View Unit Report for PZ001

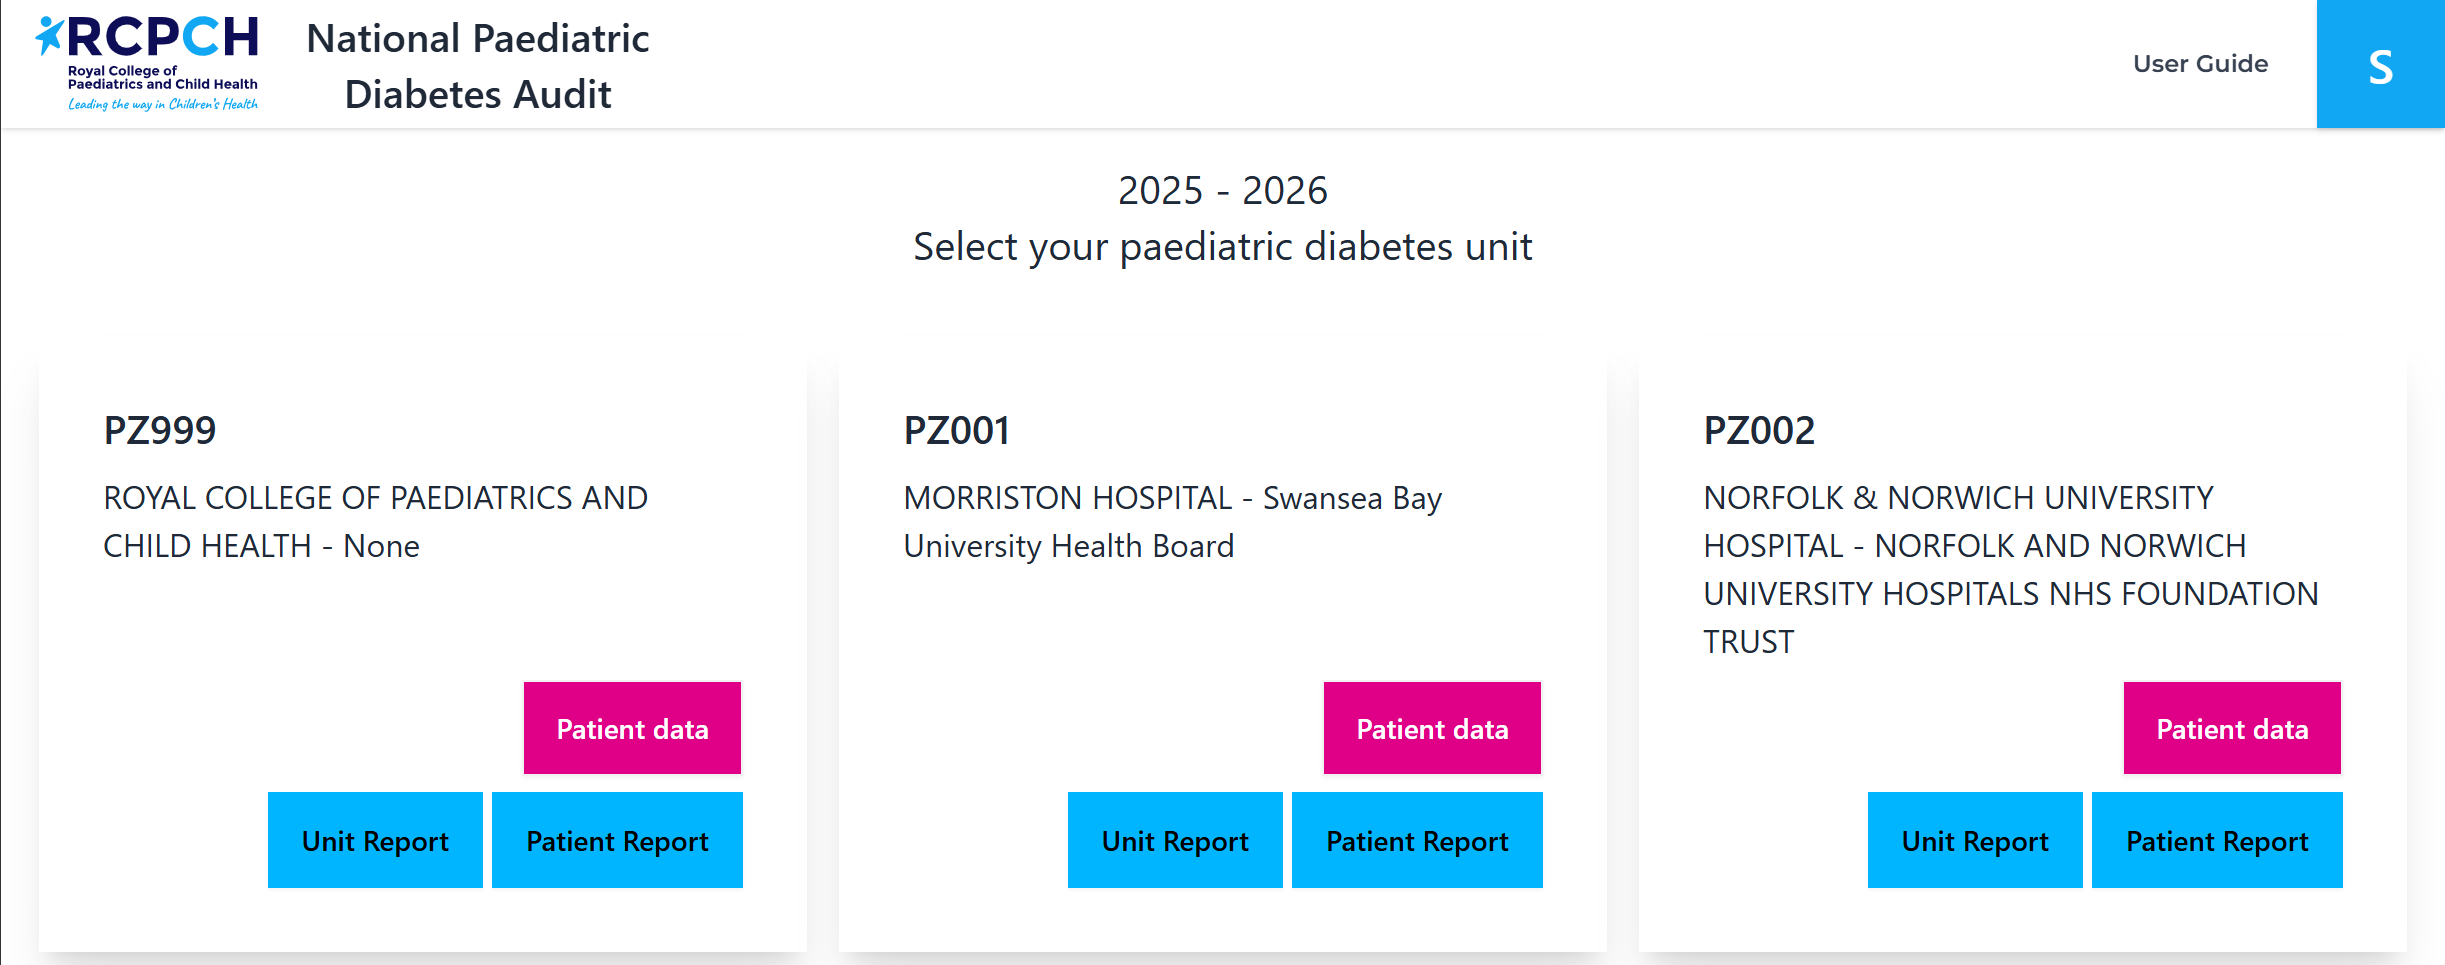(1175, 841)
